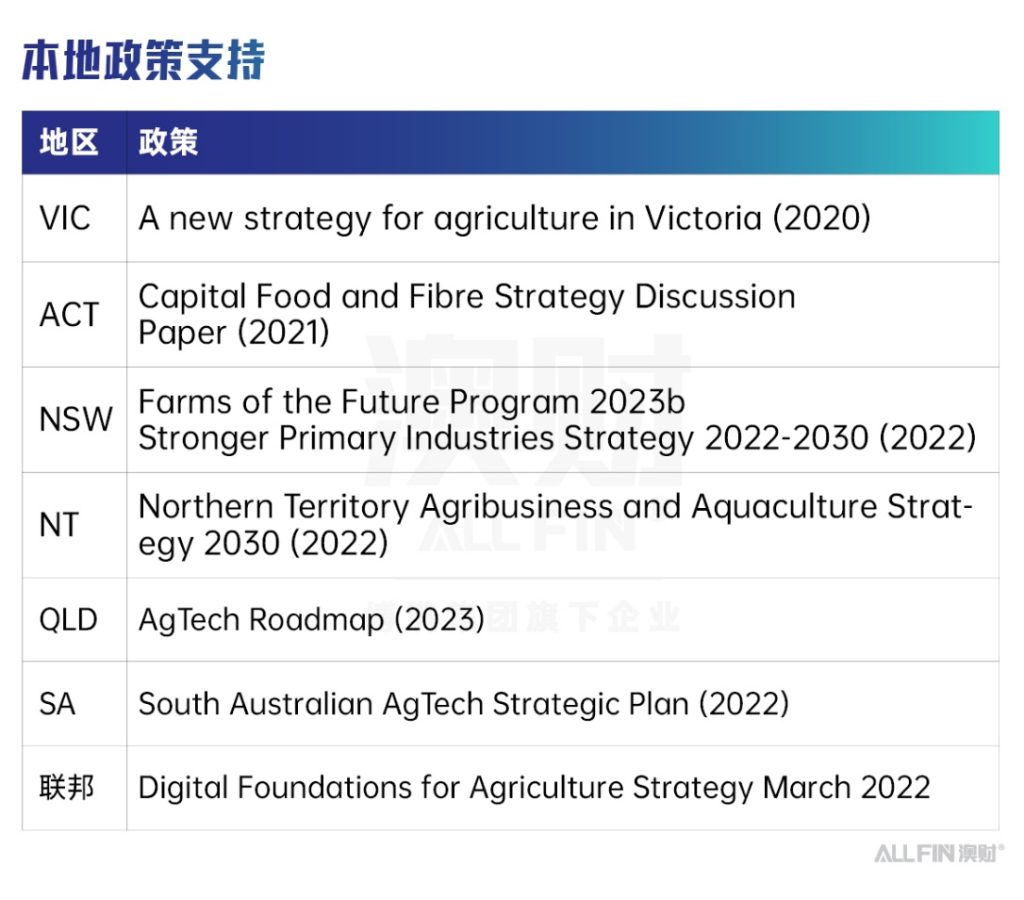Select Northern Territory Agribusiness Strategy text

click(x=556, y=526)
